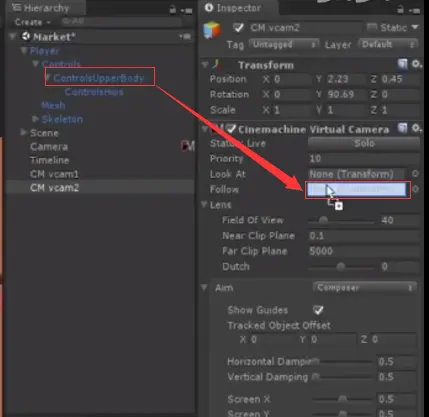The height and width of the screenshot is (417, 429).
Task: Toggle the CM vcam2 active checkbox
Action: (238, 27)
